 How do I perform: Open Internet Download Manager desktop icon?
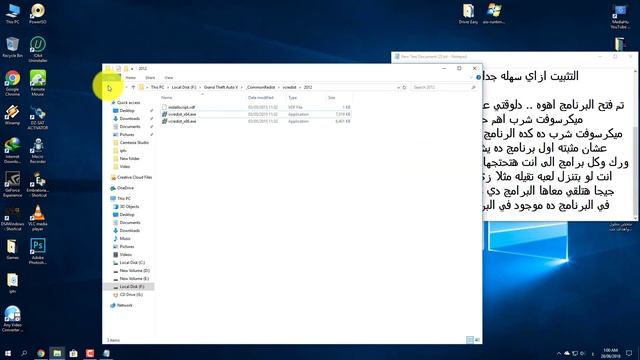(13, 151)
